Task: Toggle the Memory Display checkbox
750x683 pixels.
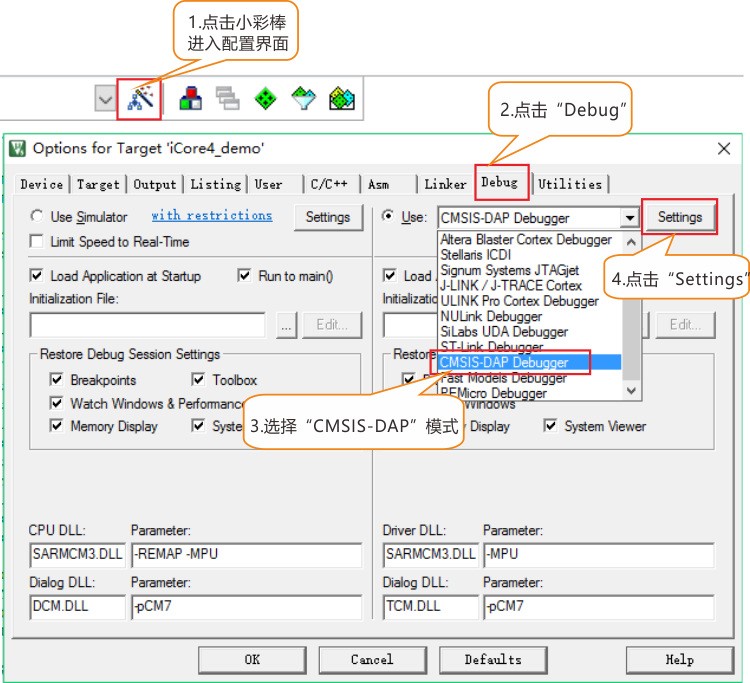Action: tap(57, 426)
